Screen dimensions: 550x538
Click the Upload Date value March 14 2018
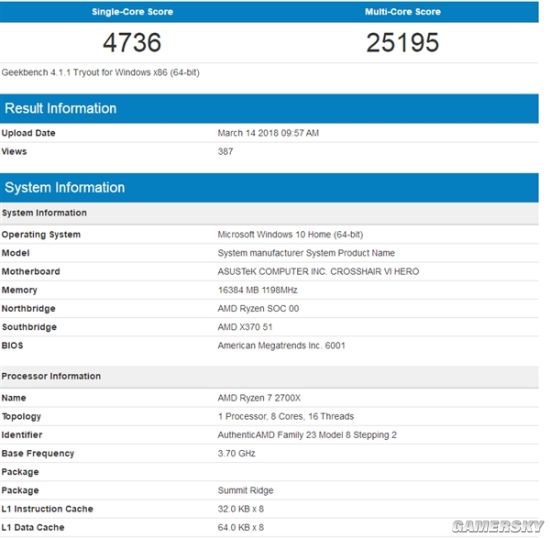click(268, 133)
